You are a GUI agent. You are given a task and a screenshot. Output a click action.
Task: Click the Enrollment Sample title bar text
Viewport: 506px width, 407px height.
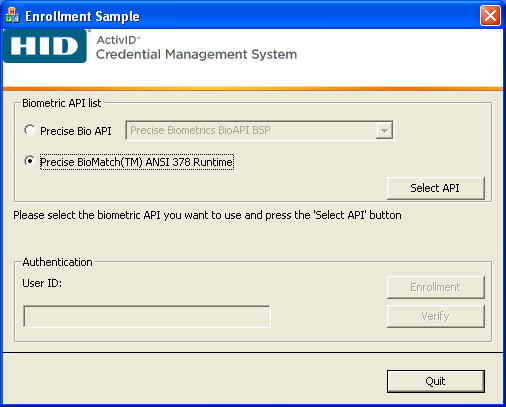pyautogui.click(x=82, y=16)
